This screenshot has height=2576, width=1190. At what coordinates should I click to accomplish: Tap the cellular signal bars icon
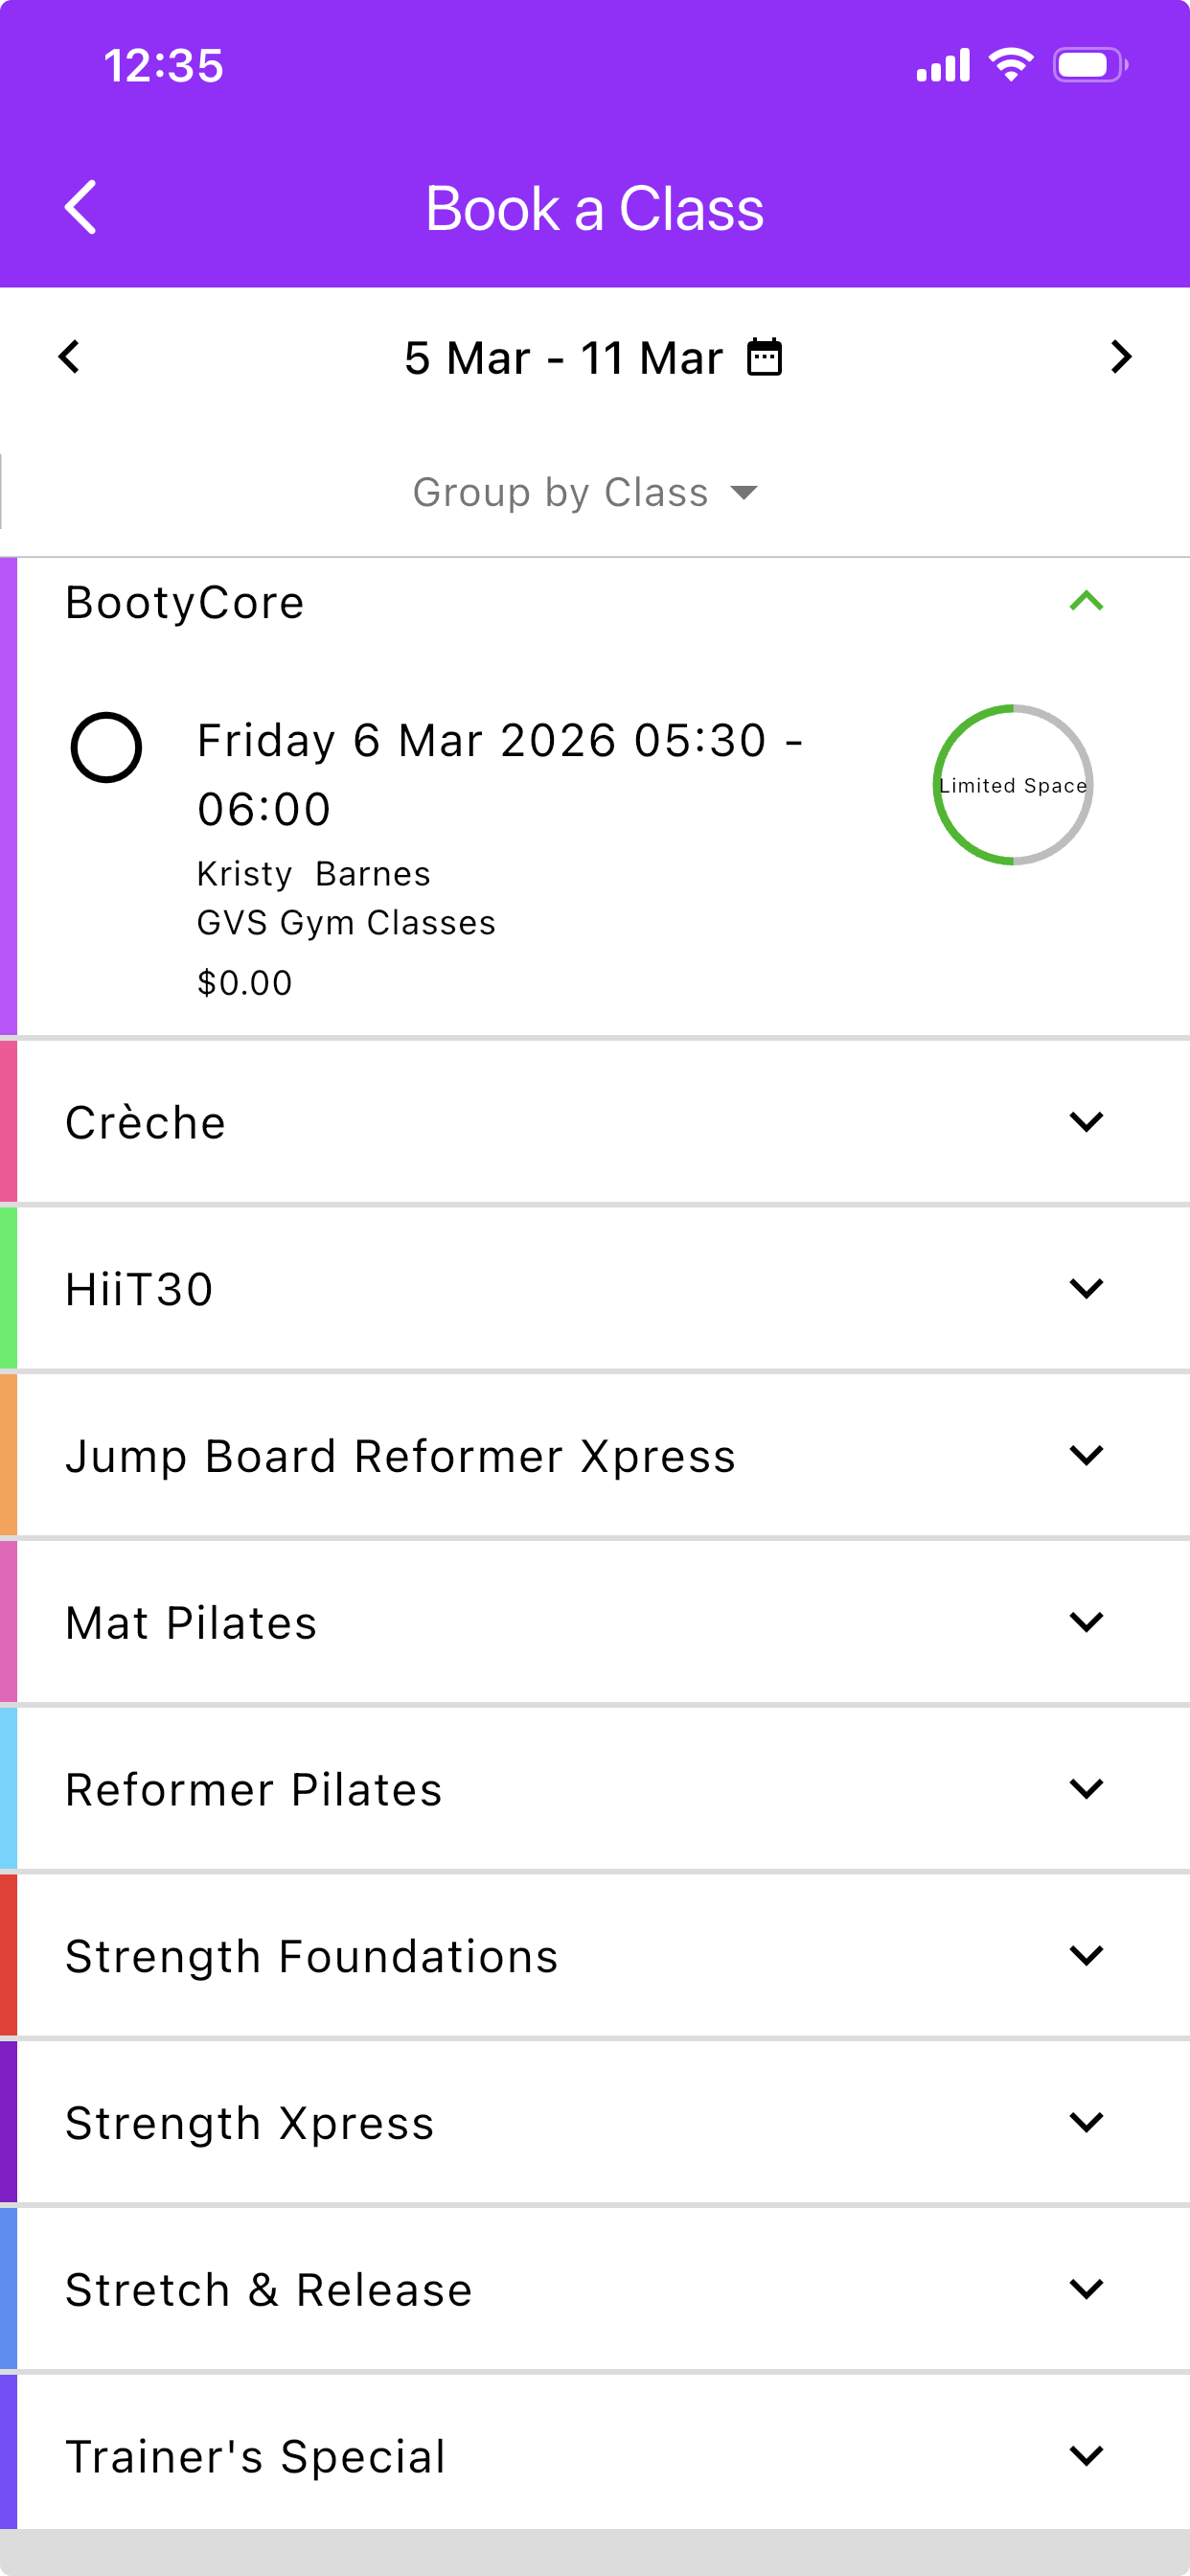(x=942, y=66)
